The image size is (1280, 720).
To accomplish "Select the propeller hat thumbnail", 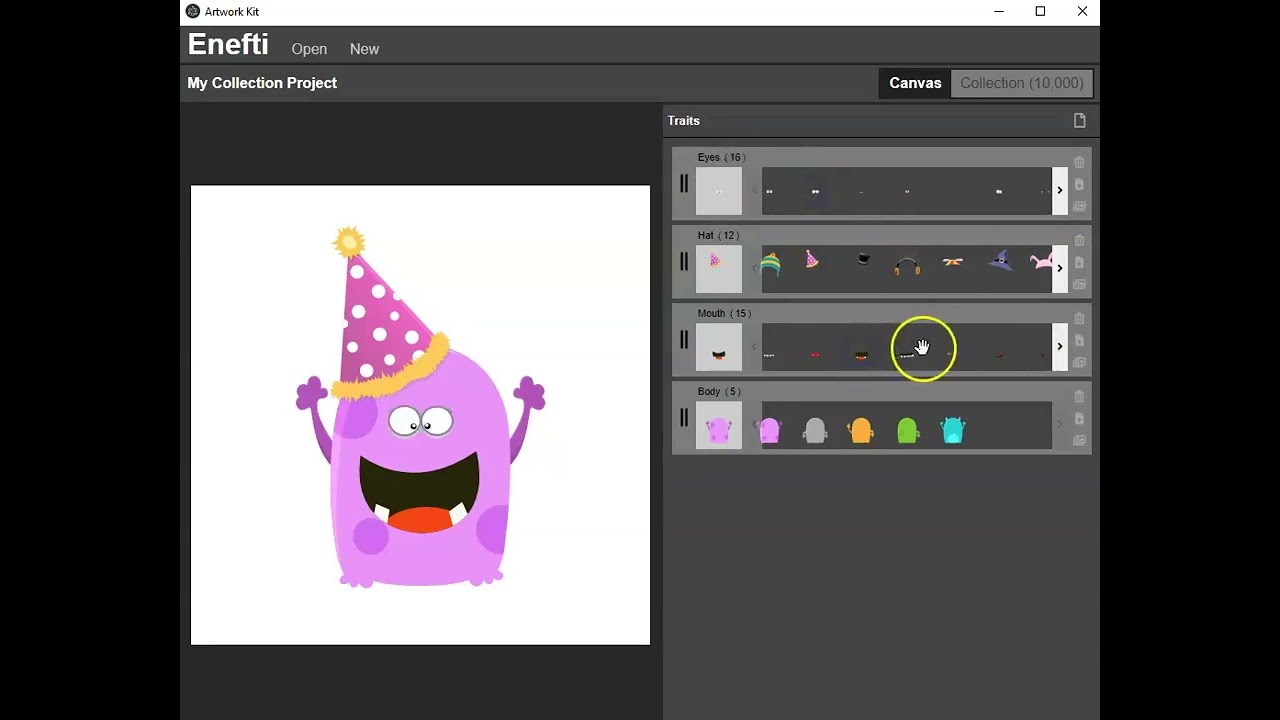I will point(952,262).
